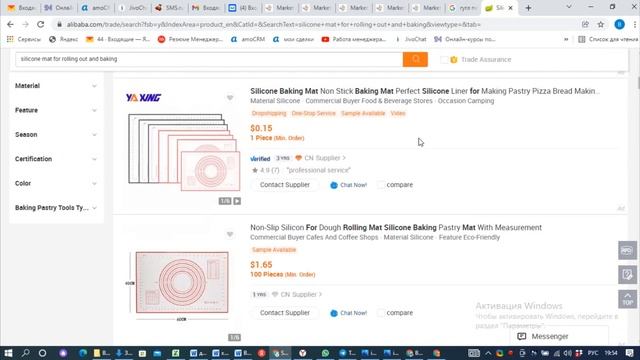Play the product video on first listing

click(x=237, y=201)
